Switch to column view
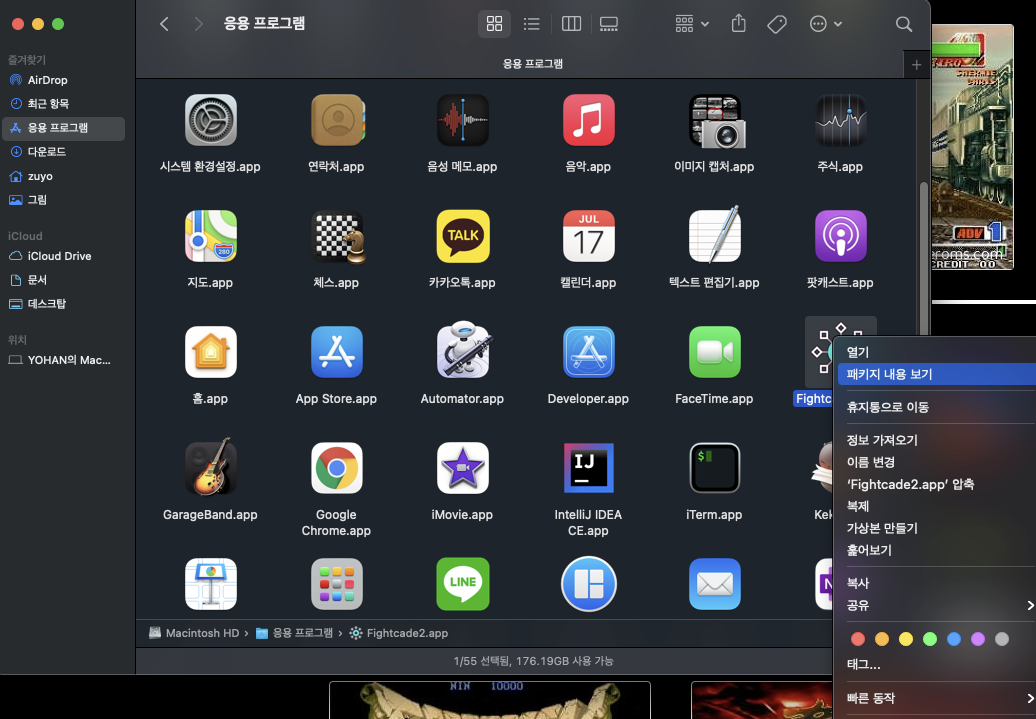This screenshot has width=1036, height=719. pyautogui.click(x=571, y=24)
